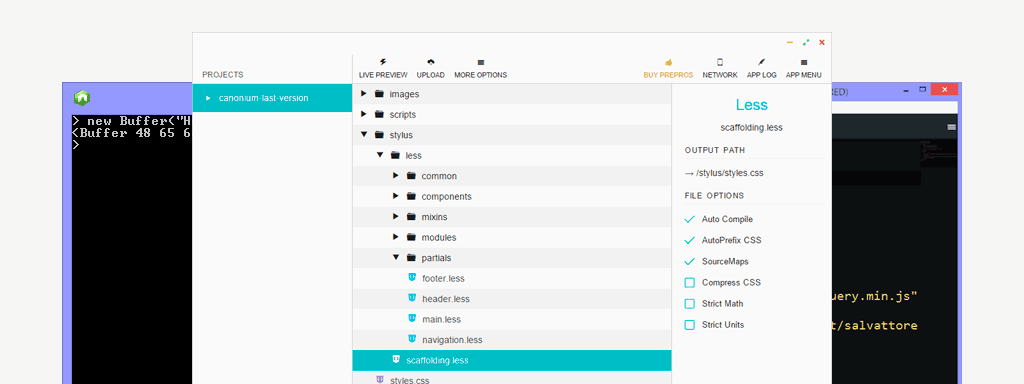Click hamburger icon in the dark editor window
Screen dimensions: 1024x384
click(952, 127)
